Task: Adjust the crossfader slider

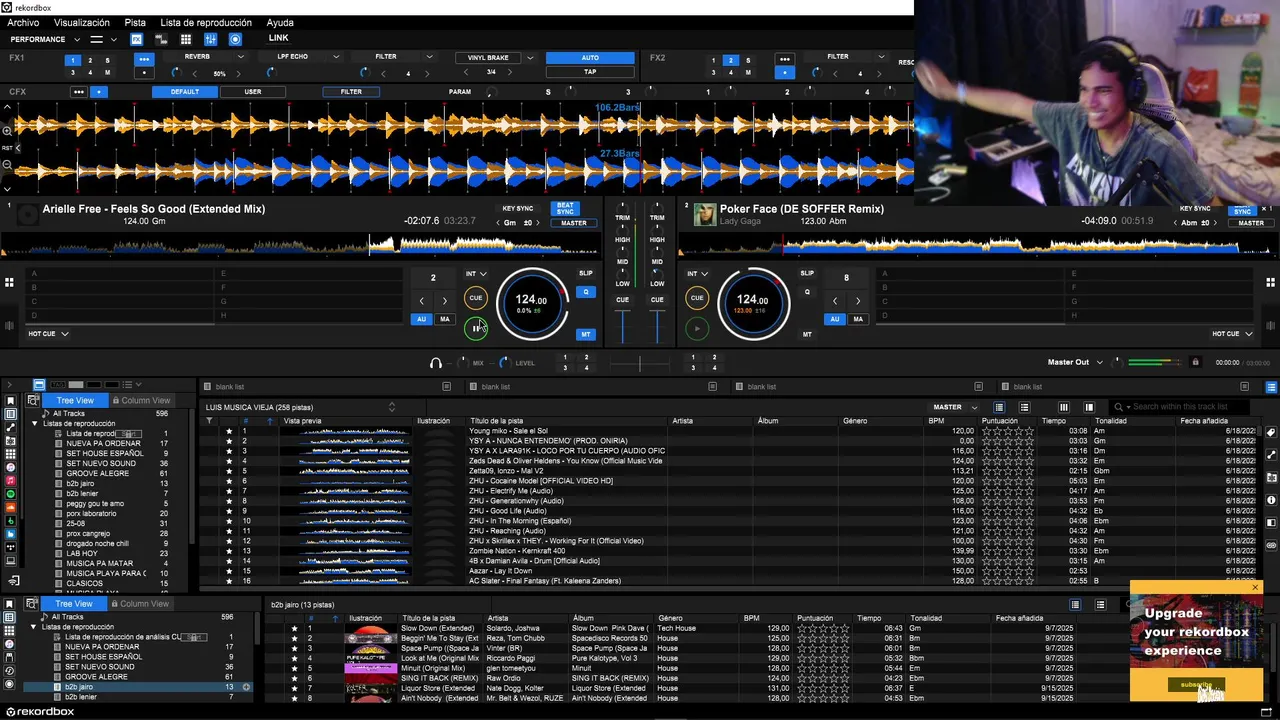Action: pos(640,362)
